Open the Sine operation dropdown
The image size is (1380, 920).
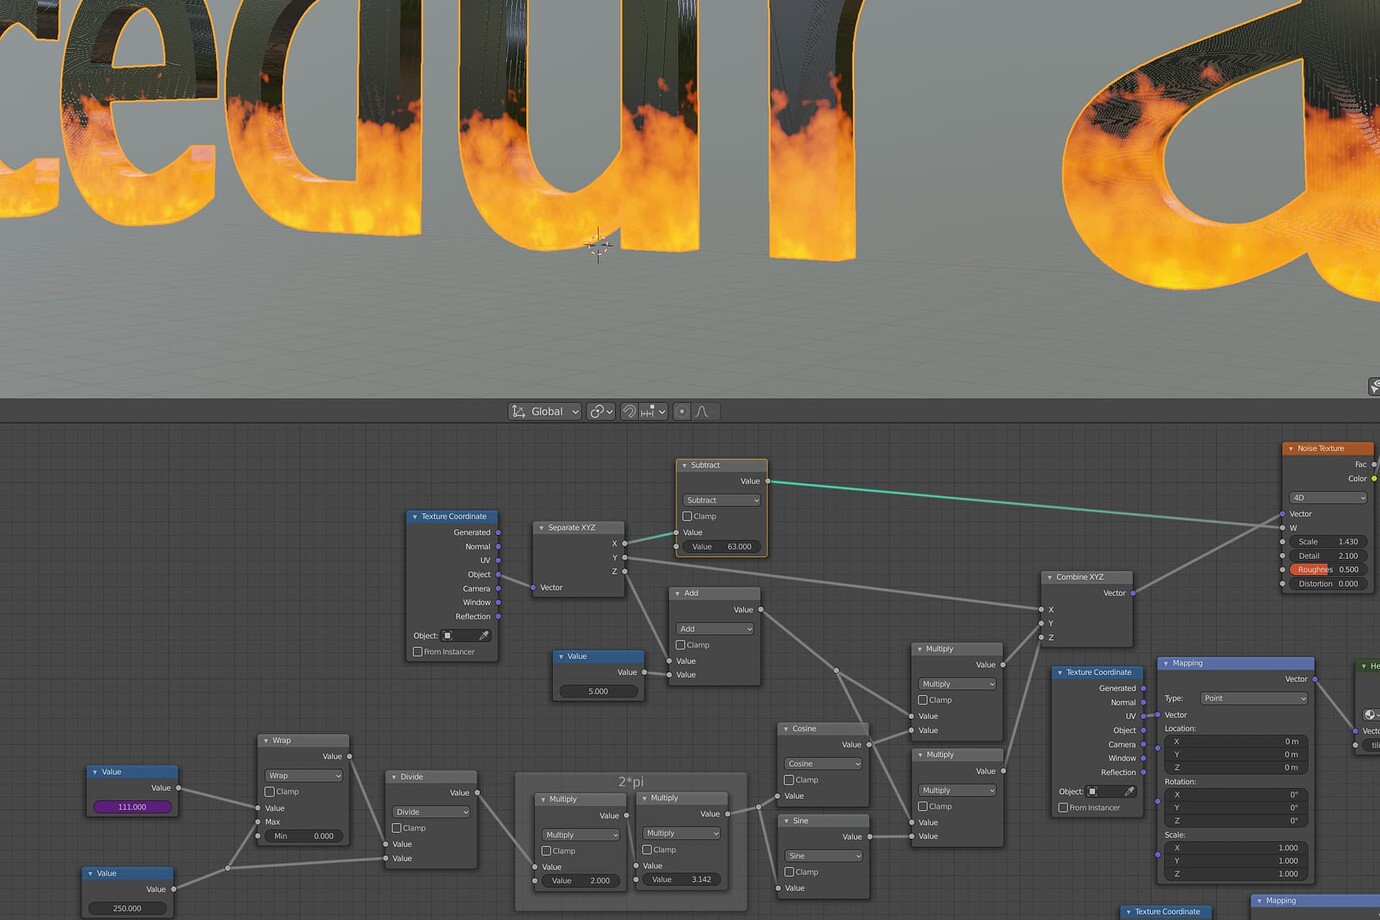tap(823, 856)
